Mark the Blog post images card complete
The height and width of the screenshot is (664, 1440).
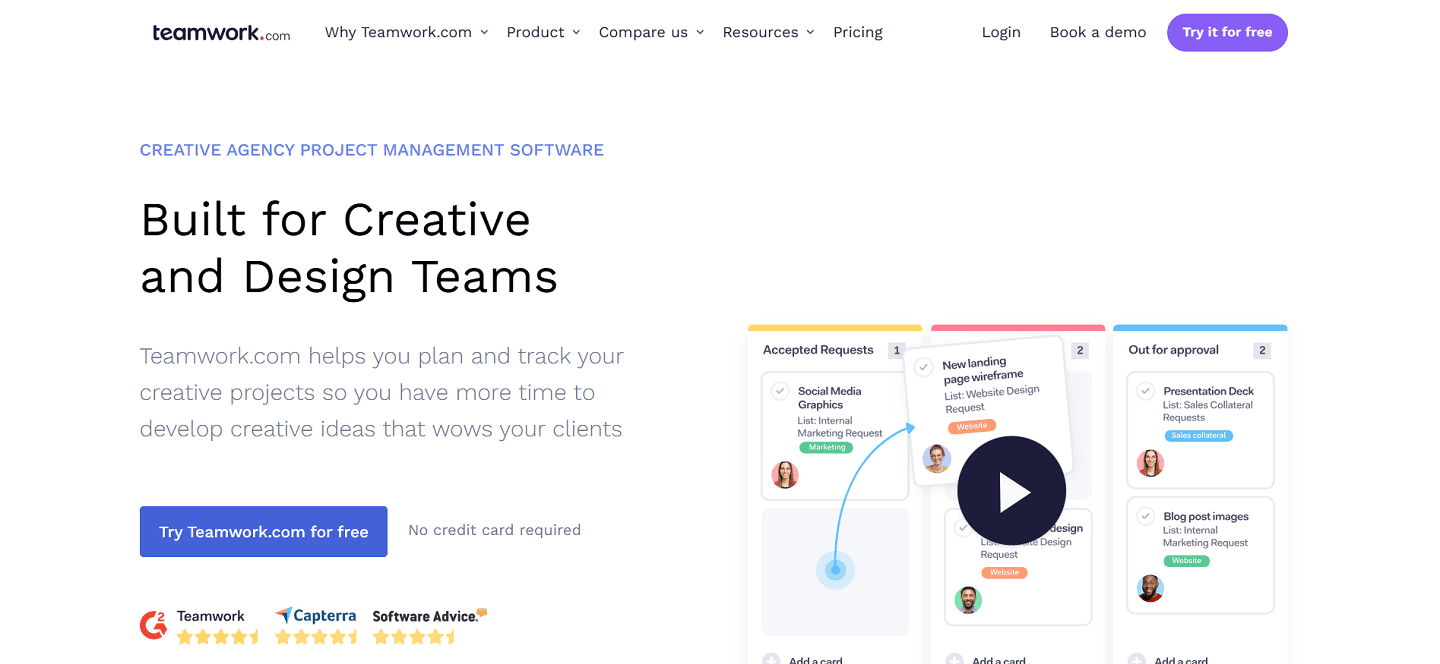point(1146,516)
